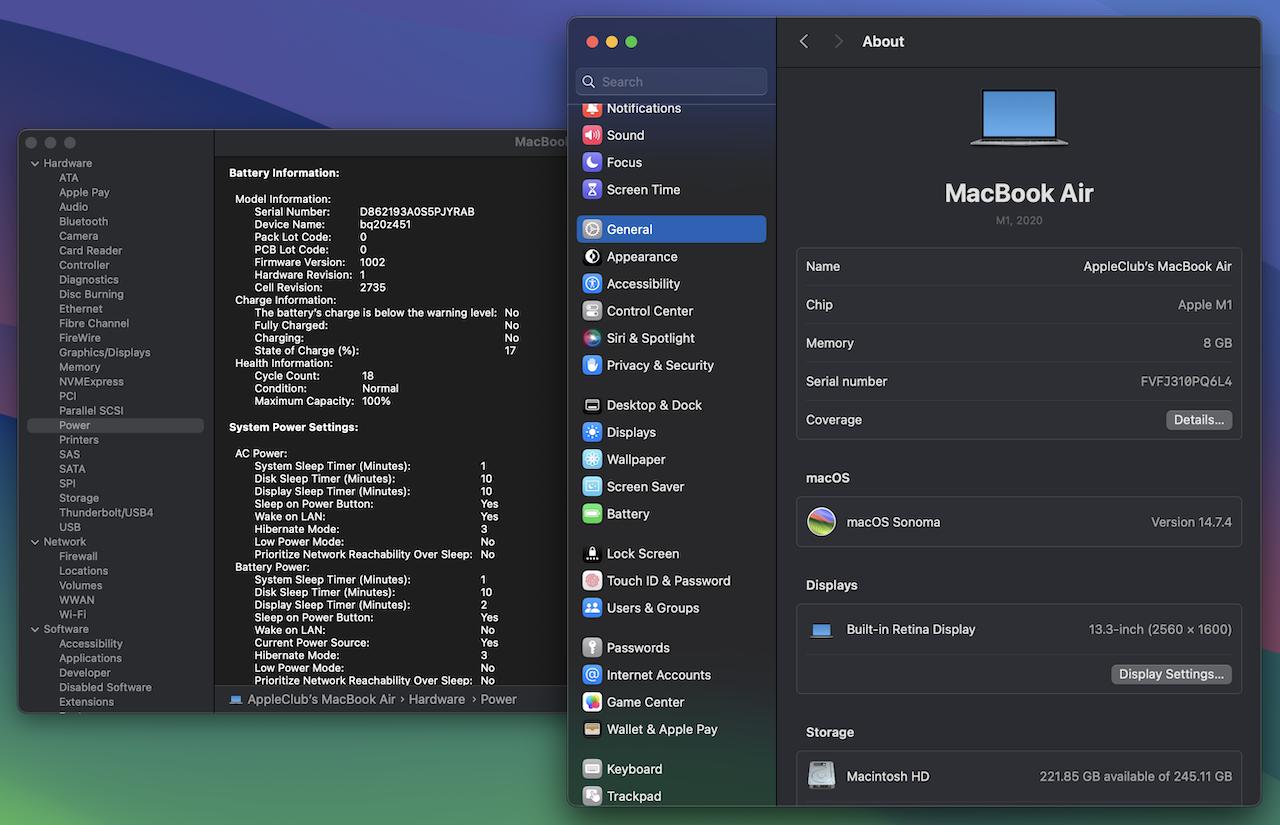Click the MacBook Air laptop image
This screenshot has height=825, width=1280.
point(1019,118)
